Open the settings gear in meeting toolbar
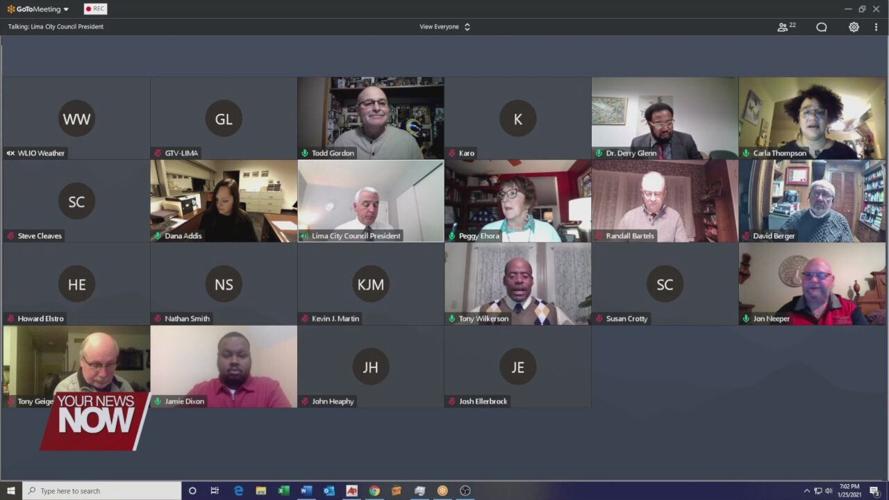This screenshot has width=889, height=500. coord(853,27)
